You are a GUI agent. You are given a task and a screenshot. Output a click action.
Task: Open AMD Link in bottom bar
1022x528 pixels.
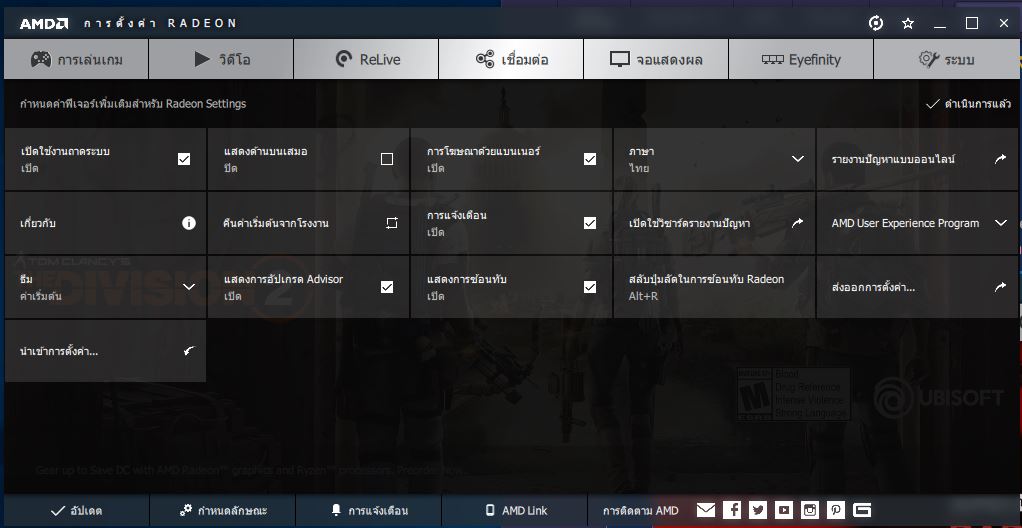(515, 510)
